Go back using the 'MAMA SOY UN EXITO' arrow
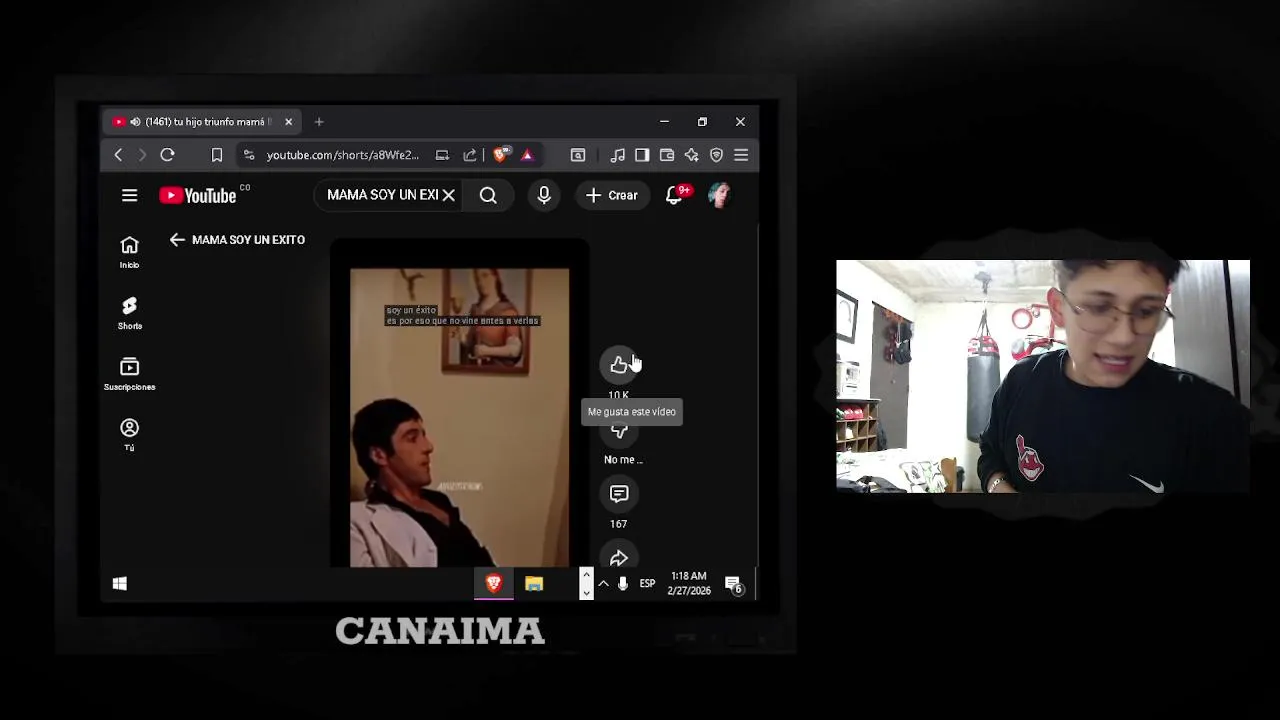The height and width of the screenshot is (720, 1280). point(177,240)
